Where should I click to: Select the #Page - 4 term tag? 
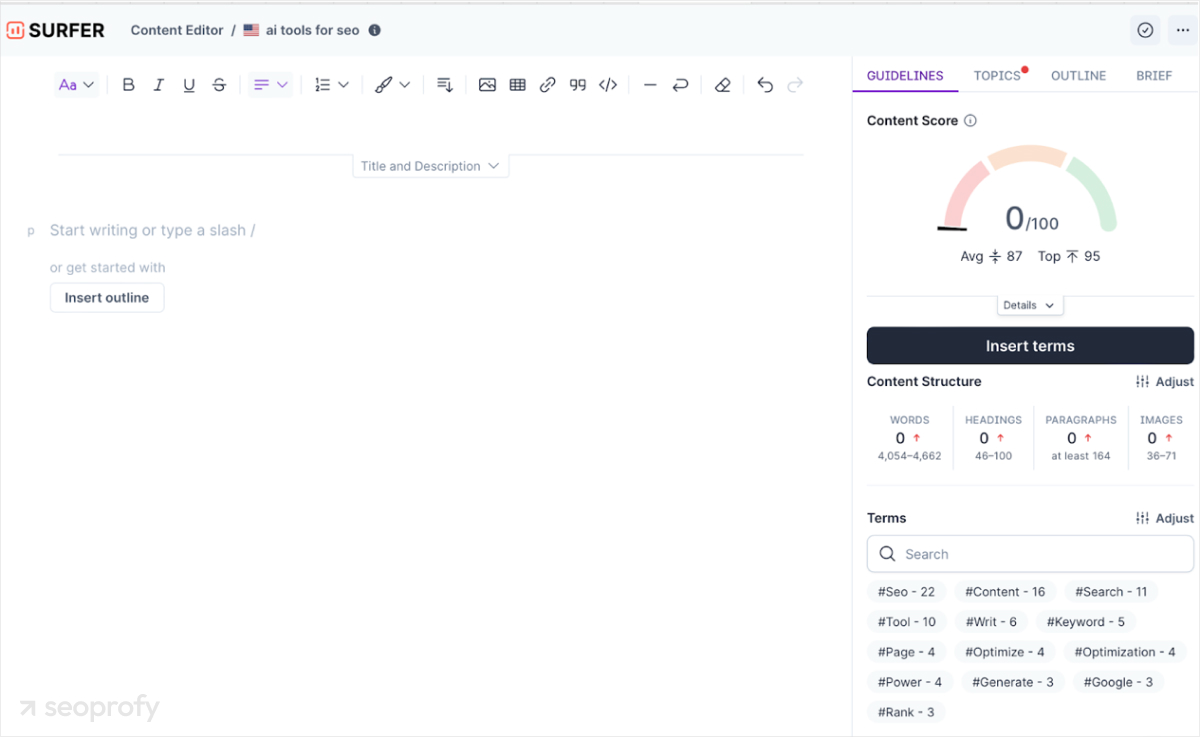[906, 652]
